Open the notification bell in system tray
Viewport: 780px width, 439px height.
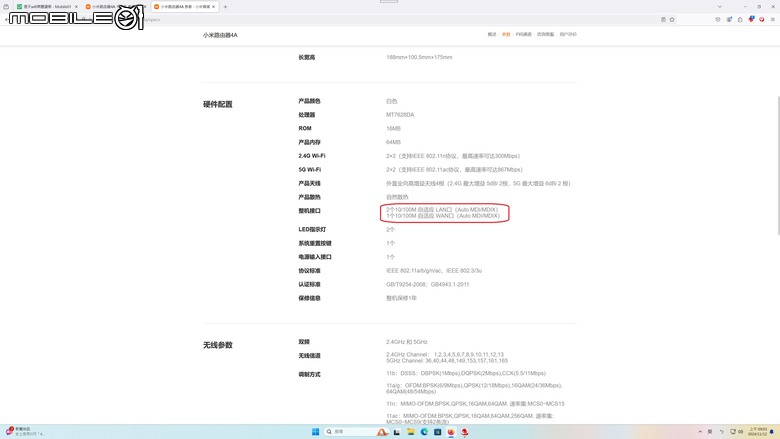click(773, 432)
